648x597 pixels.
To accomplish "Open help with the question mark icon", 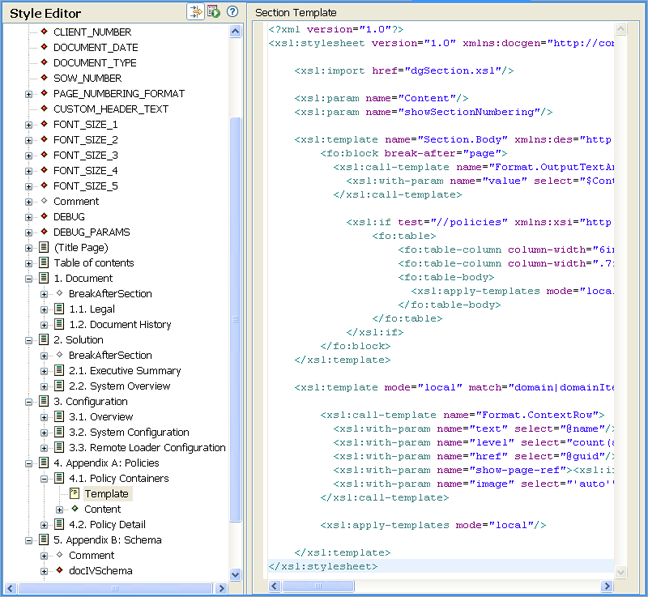I will click(x=233, y=12).
